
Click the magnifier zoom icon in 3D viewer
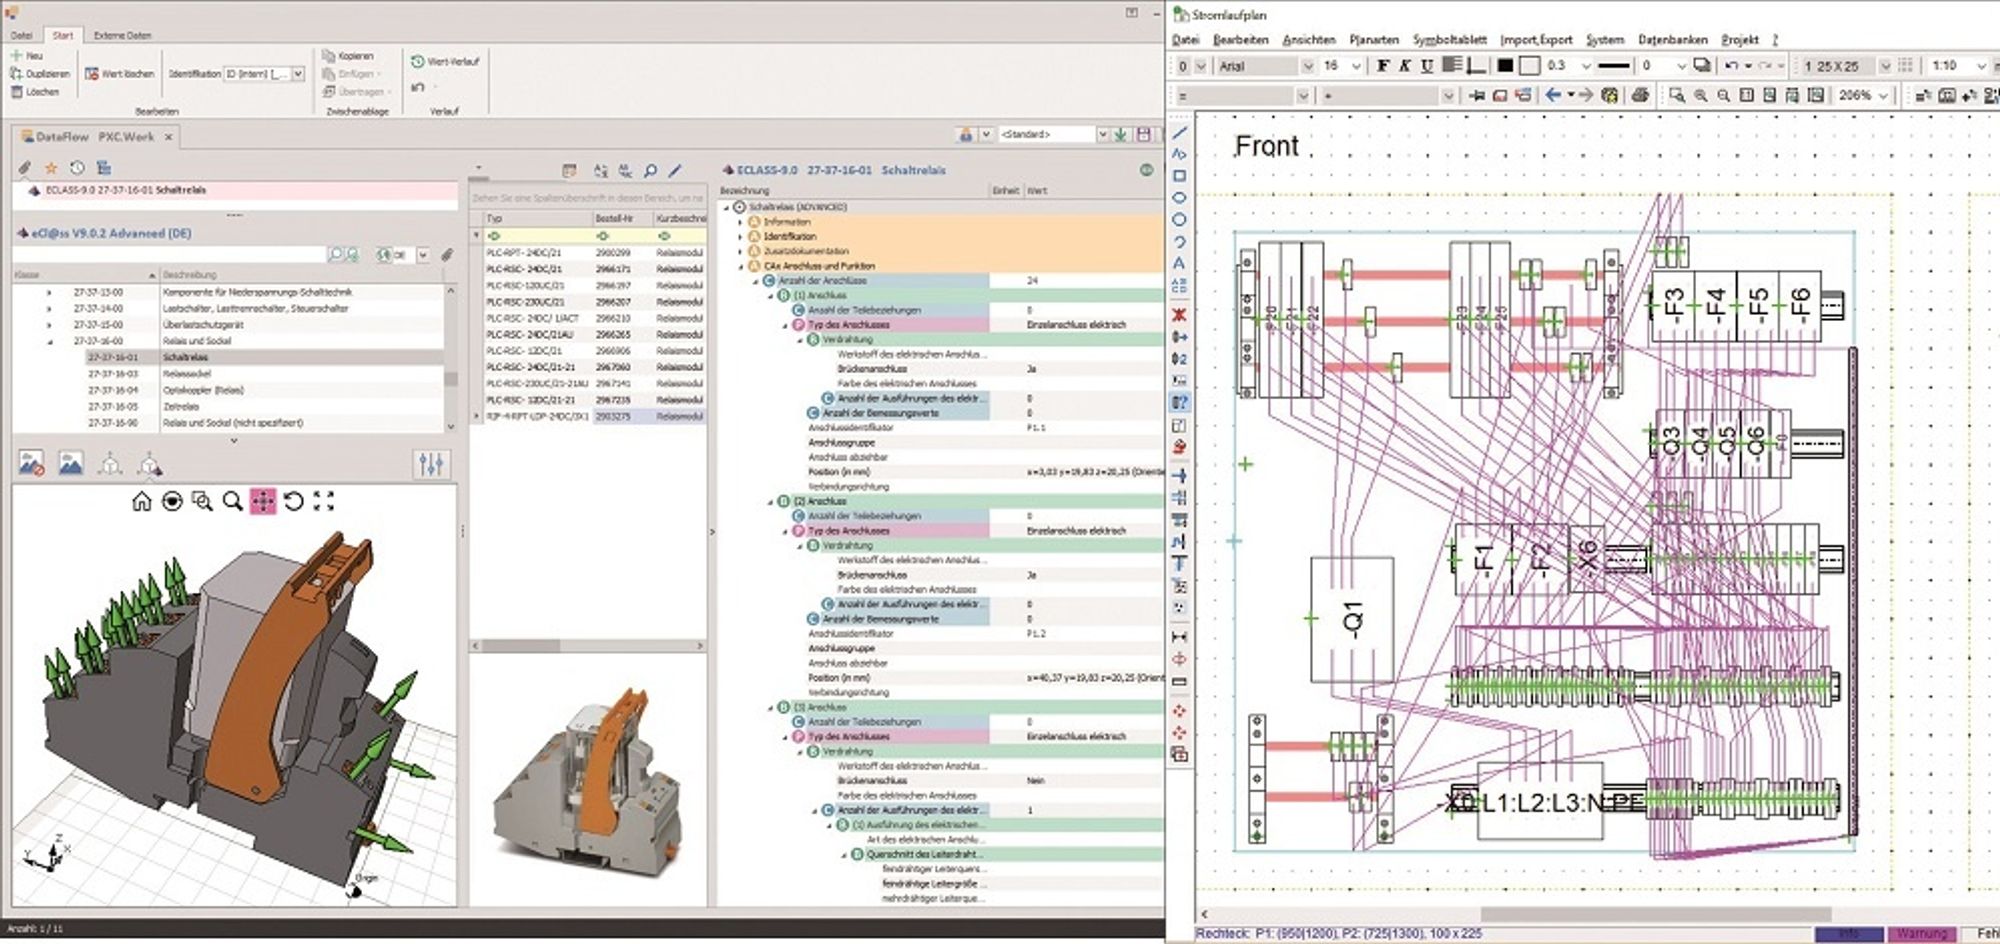click(x=232, y=501)
